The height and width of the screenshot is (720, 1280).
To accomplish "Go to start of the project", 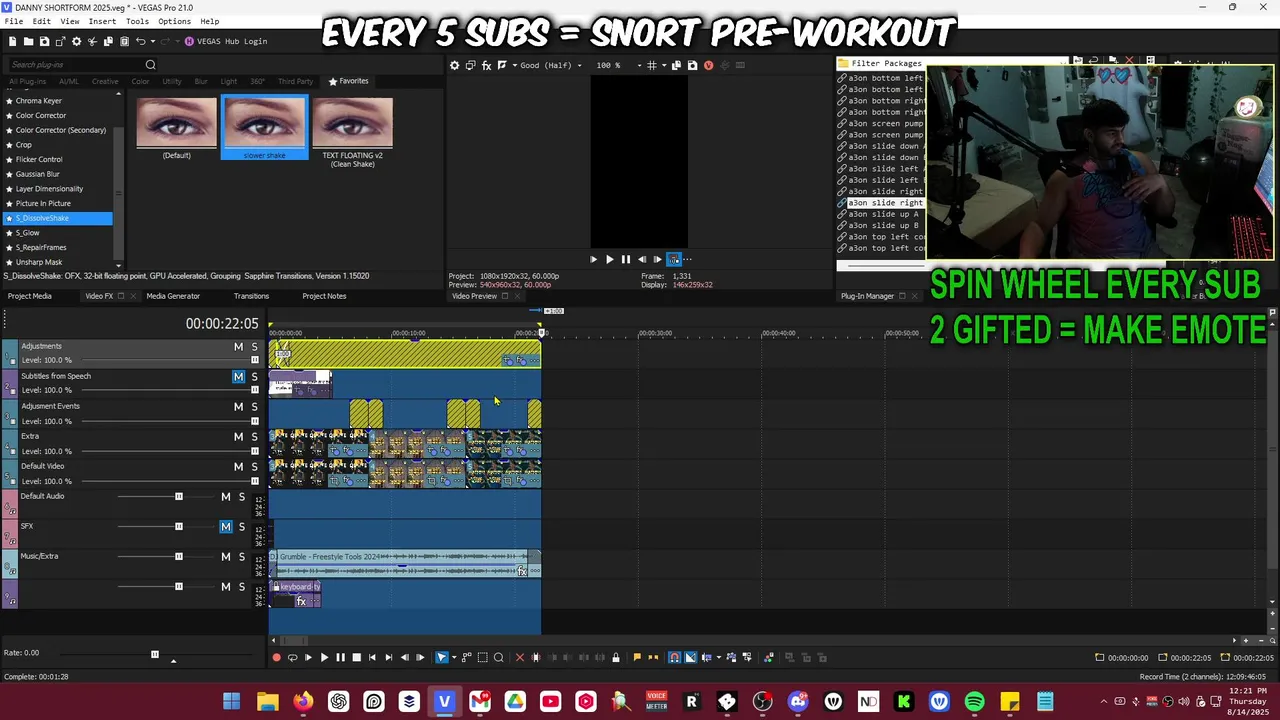I will click(x=372, y=657).
